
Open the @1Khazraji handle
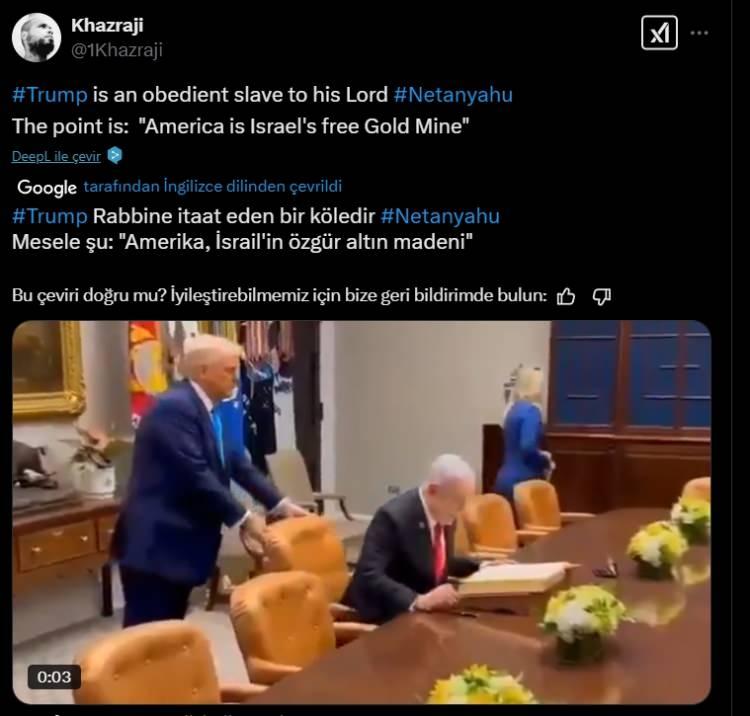tap(117, 50)
